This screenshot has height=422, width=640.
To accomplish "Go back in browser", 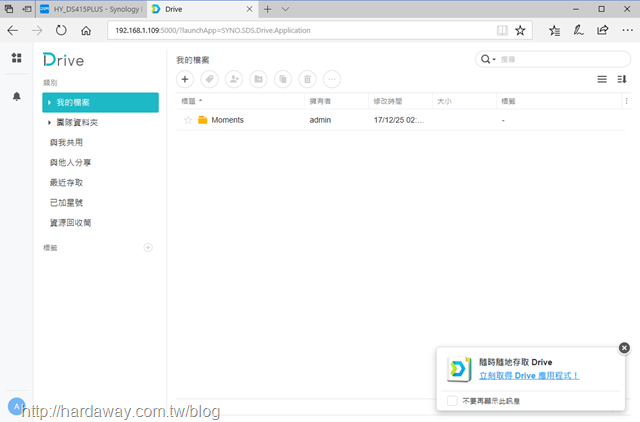I will coord(13,30).
